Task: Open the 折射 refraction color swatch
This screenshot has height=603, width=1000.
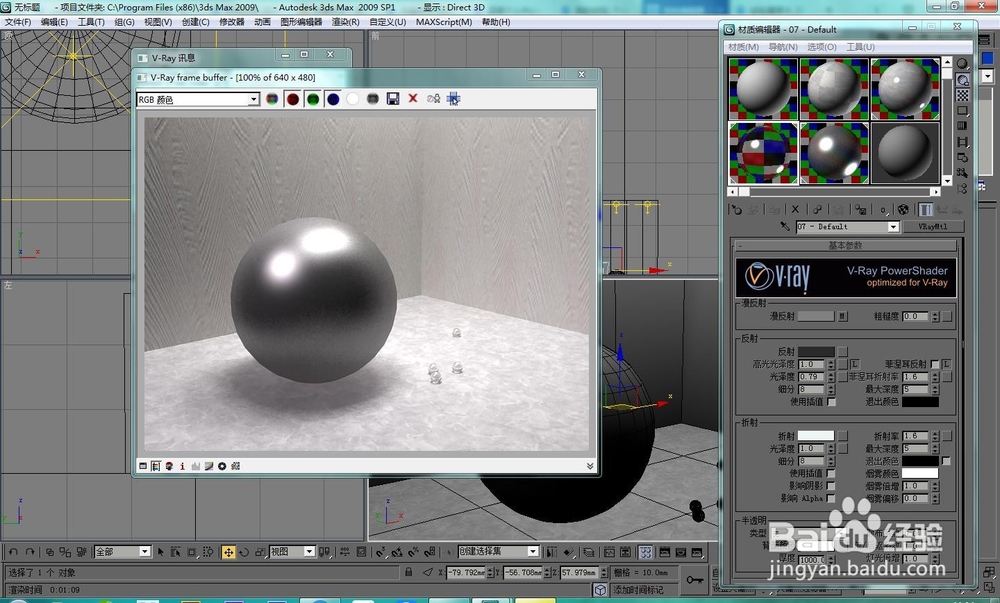Action: [x=816, y=436]
